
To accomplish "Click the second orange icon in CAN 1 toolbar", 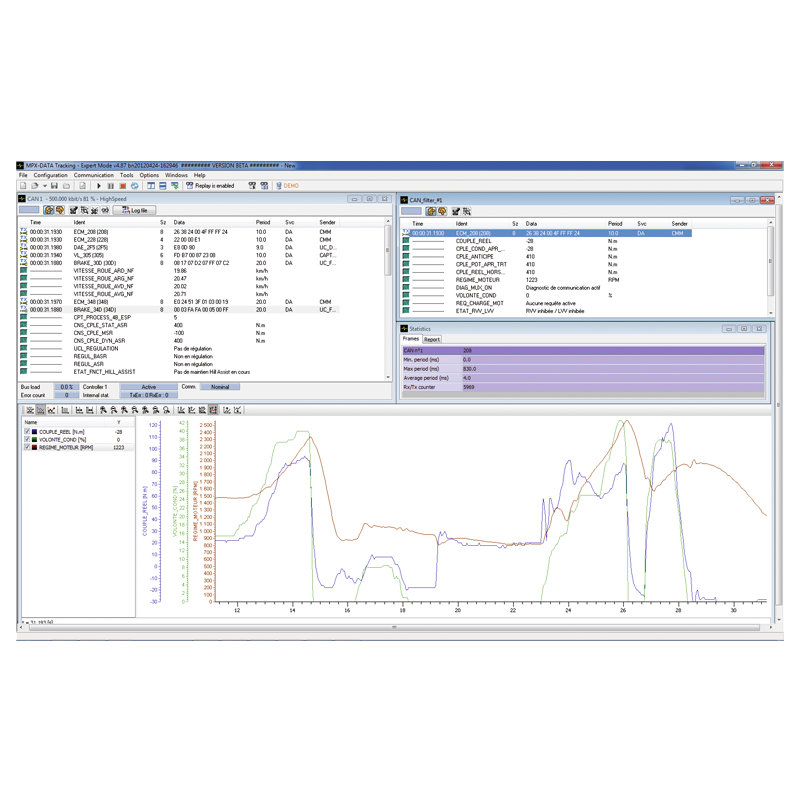I will (x=60, y=210).
